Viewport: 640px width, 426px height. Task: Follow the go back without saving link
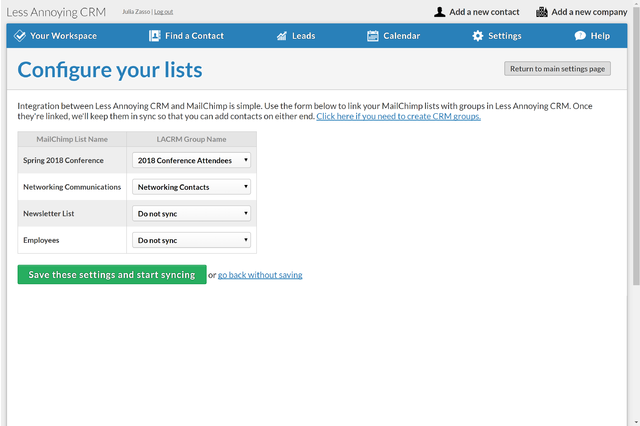(x=260, y=275)
